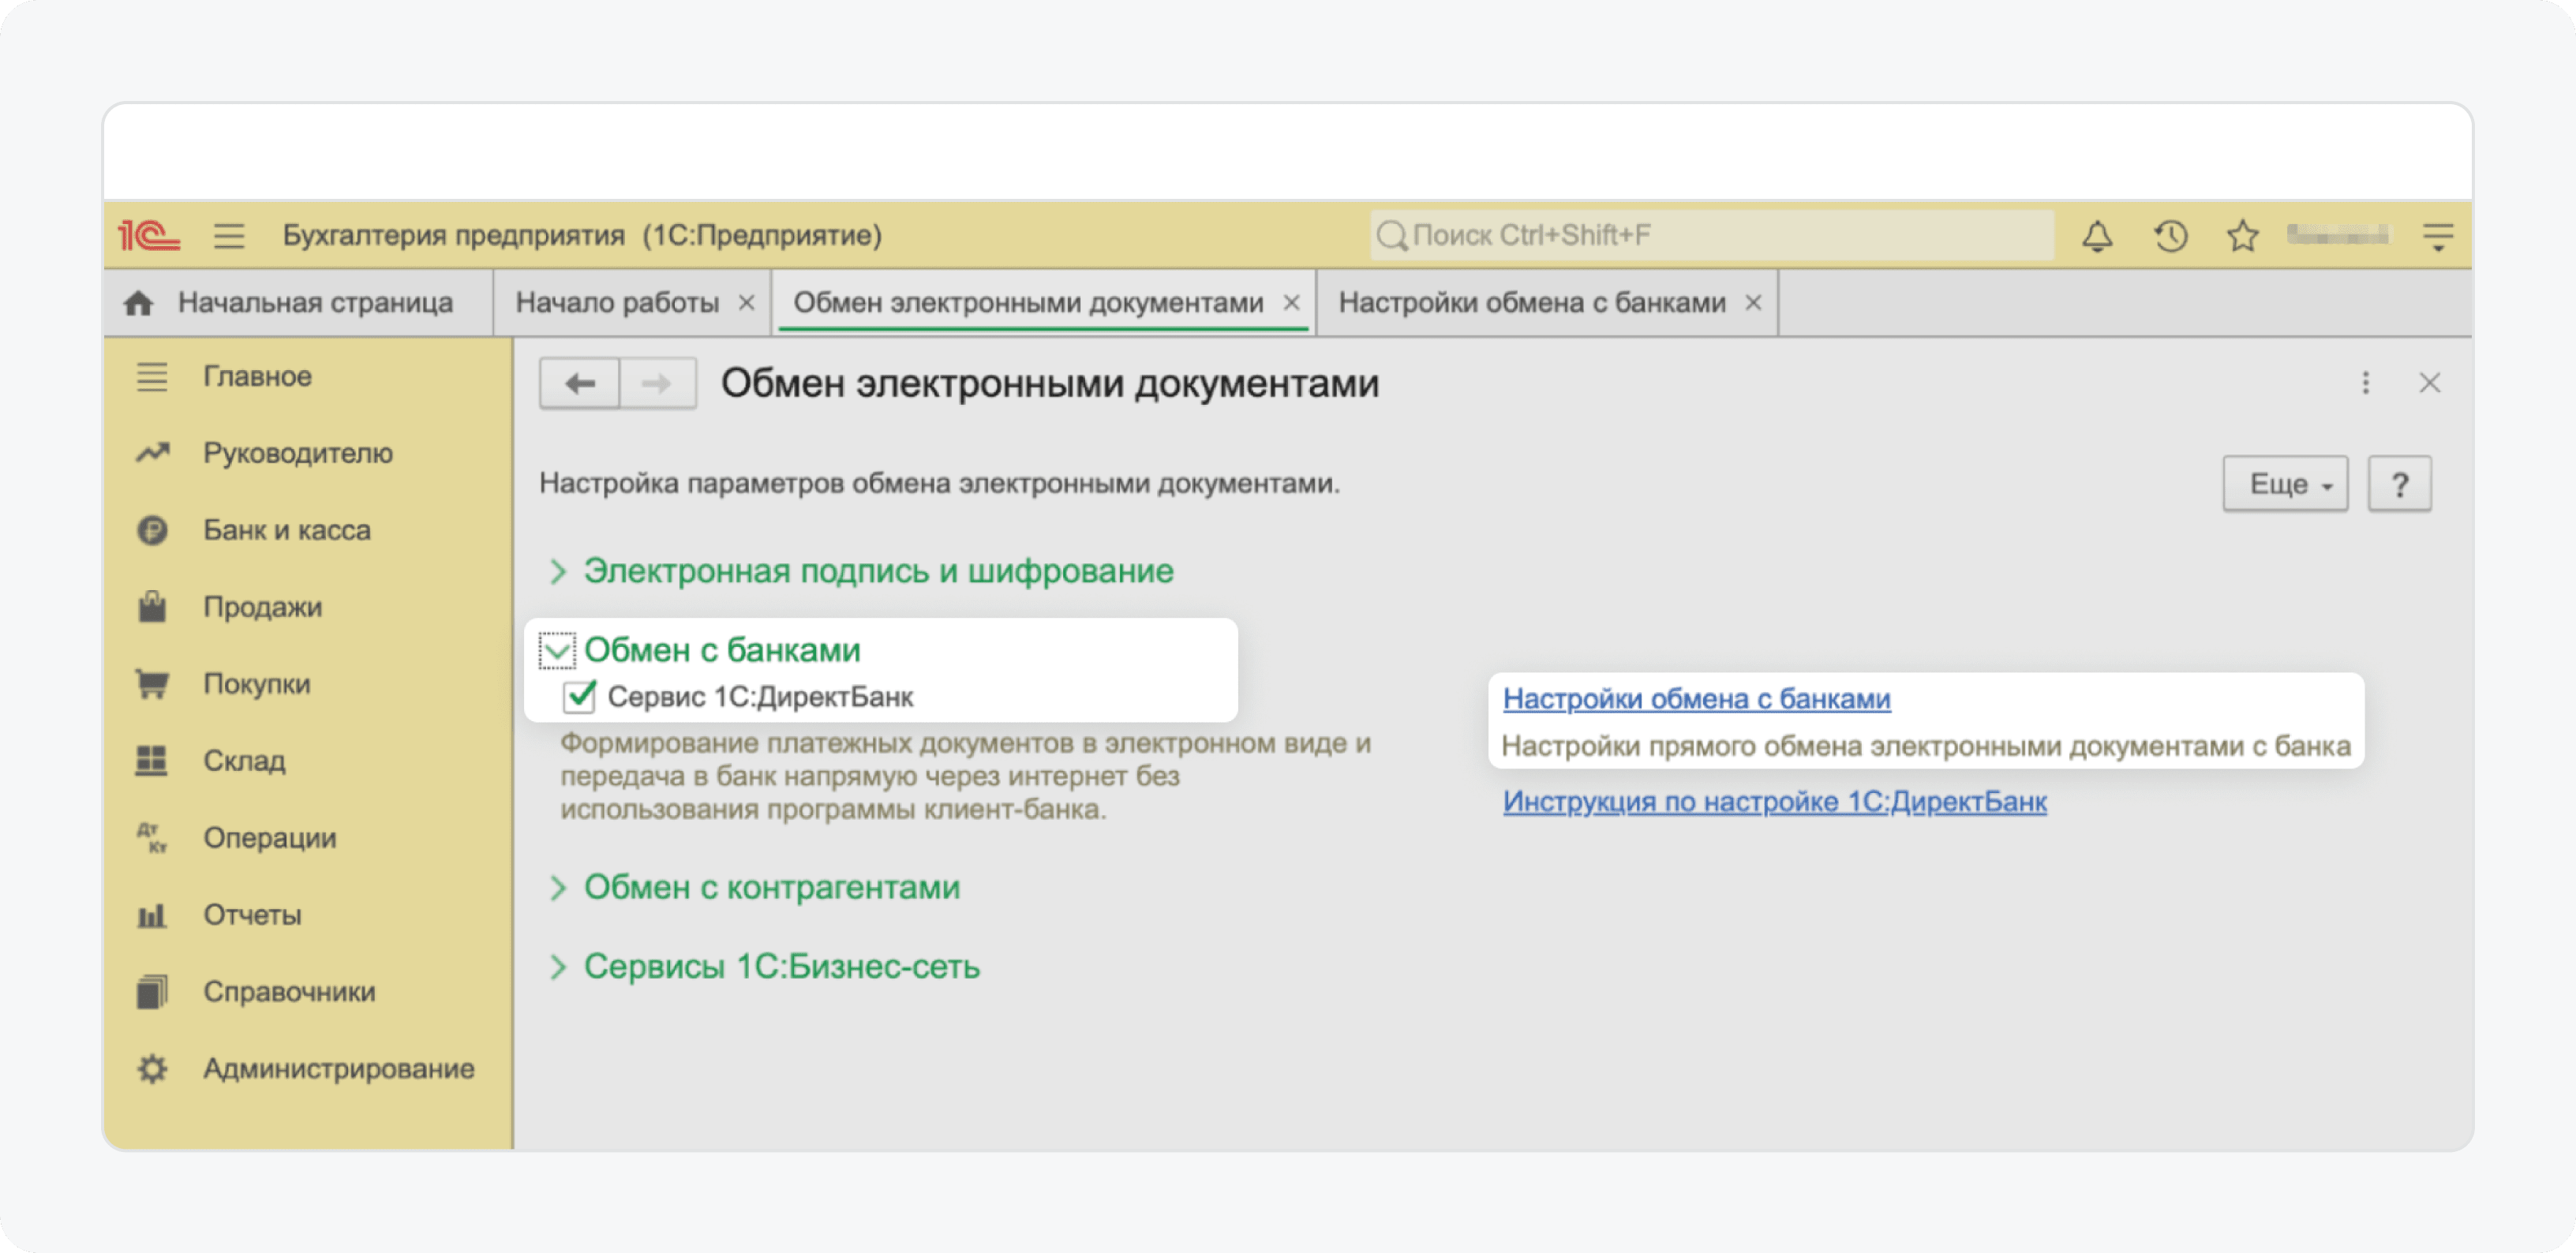Open the Отчеты section
Viewport: 2576px width, 1253px height.
252,915
